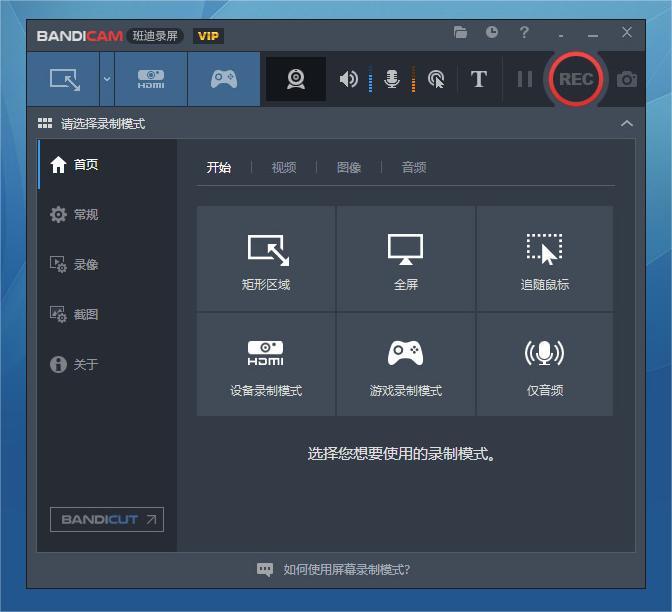Click the speech bubble help icon
The width and height of the screenshot is (672, 612).
coord(264,570)
